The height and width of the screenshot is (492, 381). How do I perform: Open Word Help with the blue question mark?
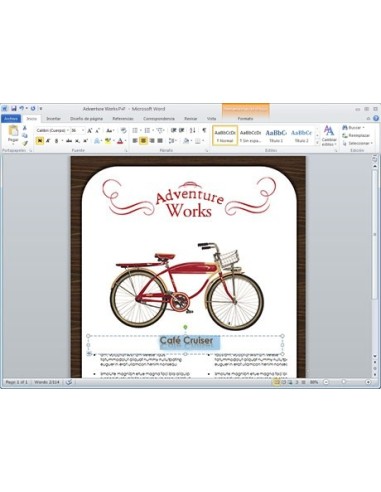376,118
